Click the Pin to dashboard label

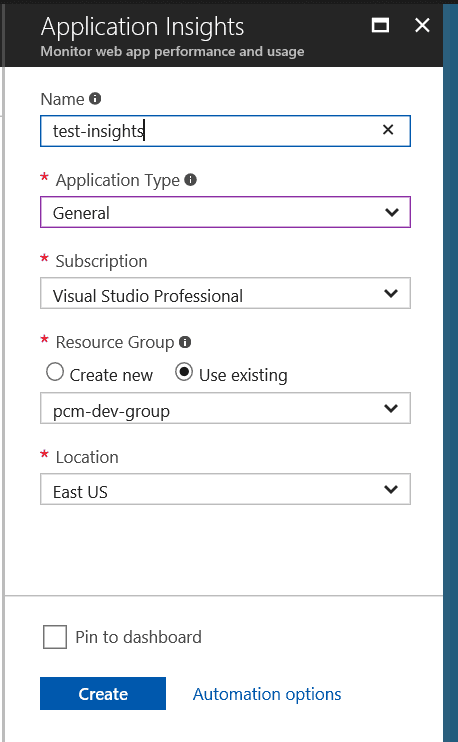tap(139, 637)
